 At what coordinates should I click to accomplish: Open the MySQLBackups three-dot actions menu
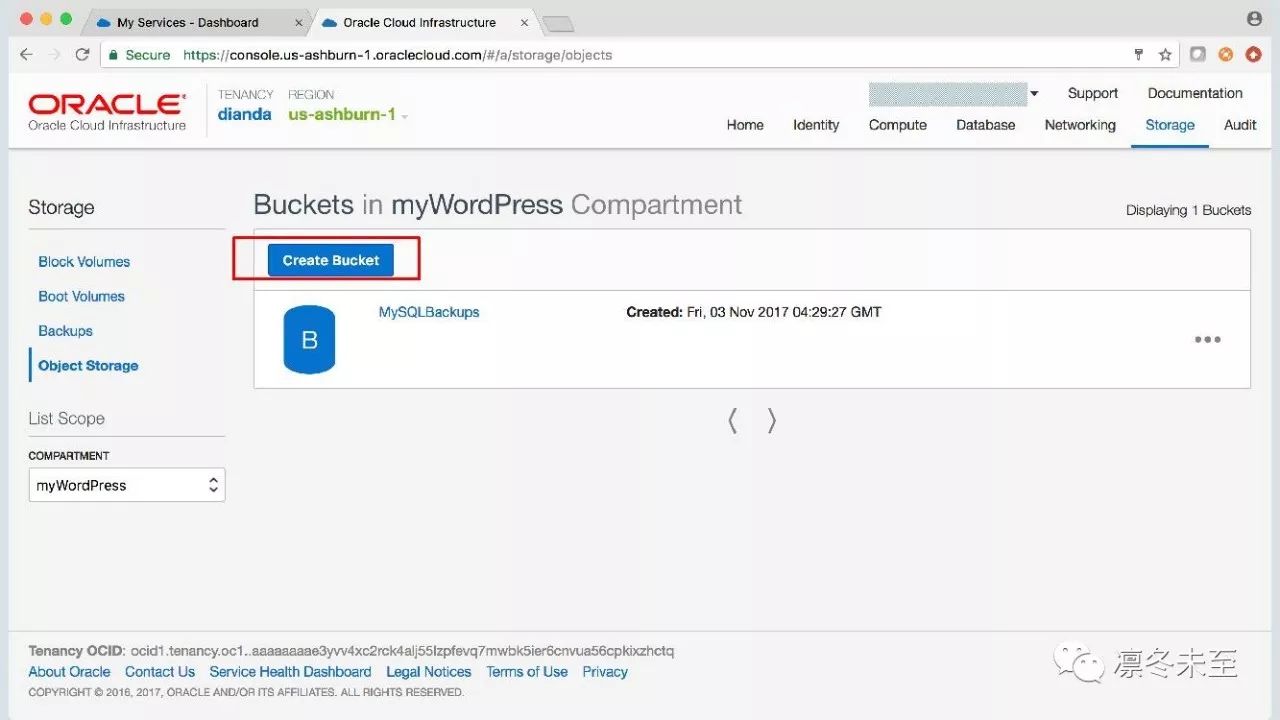(x=1207, y=339)
